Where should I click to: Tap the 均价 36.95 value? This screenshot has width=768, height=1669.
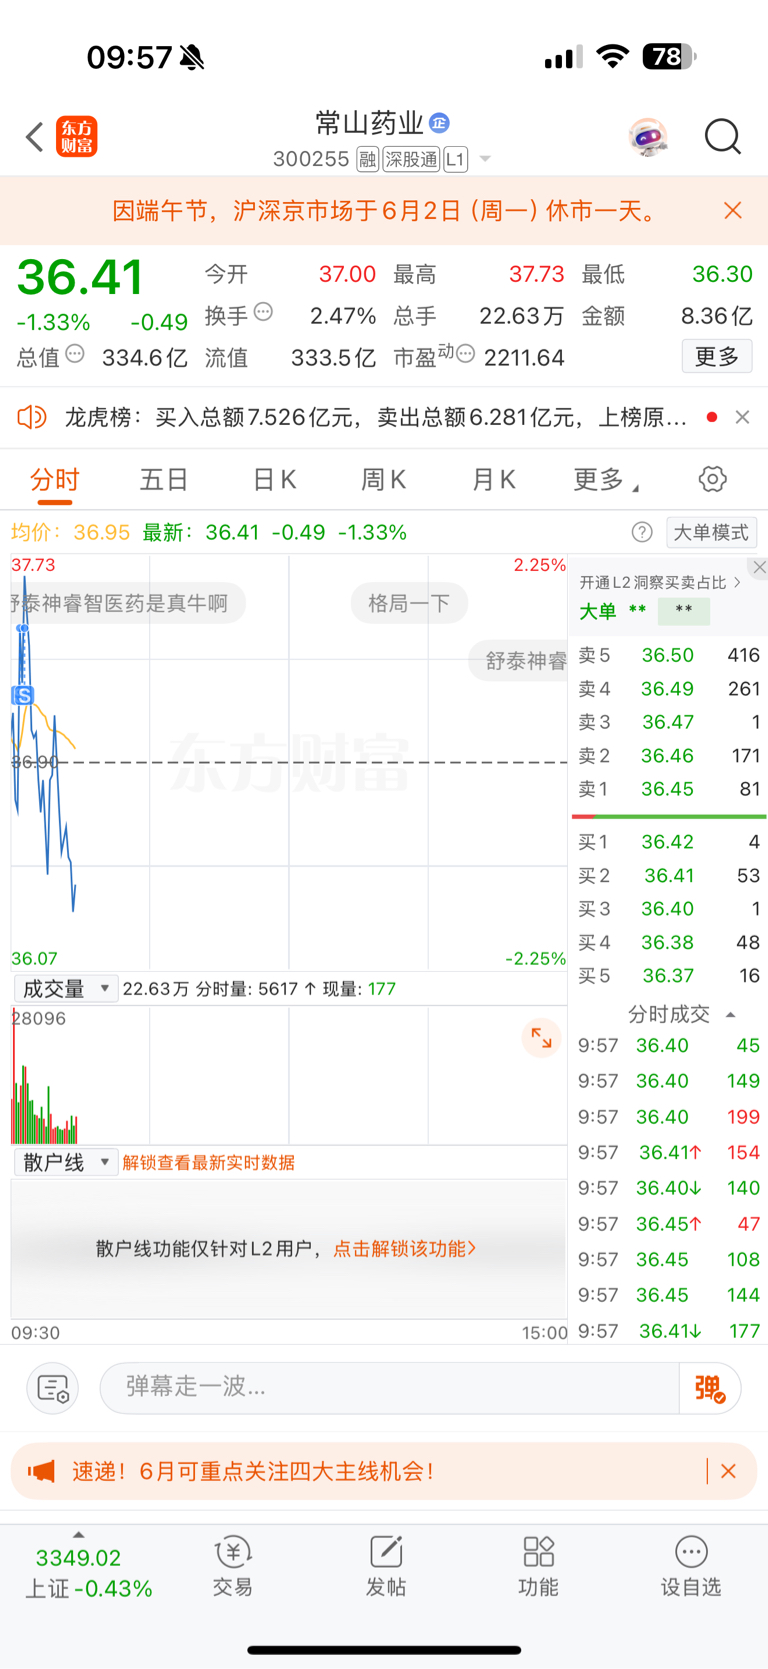coord(102,532)
